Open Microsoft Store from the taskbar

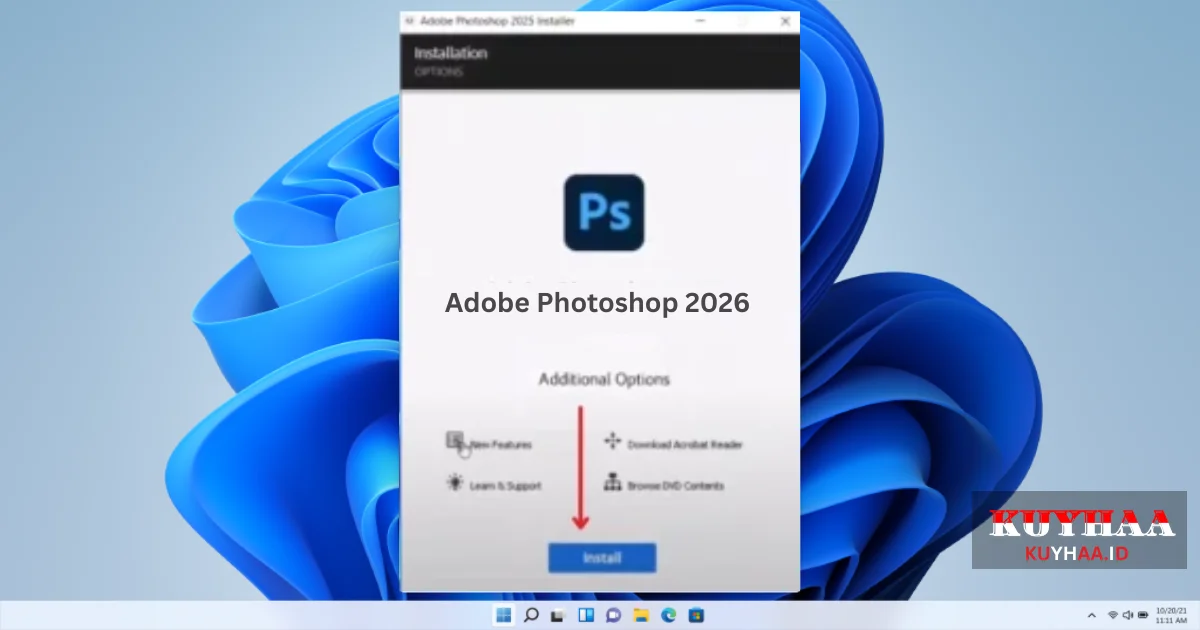698,616
